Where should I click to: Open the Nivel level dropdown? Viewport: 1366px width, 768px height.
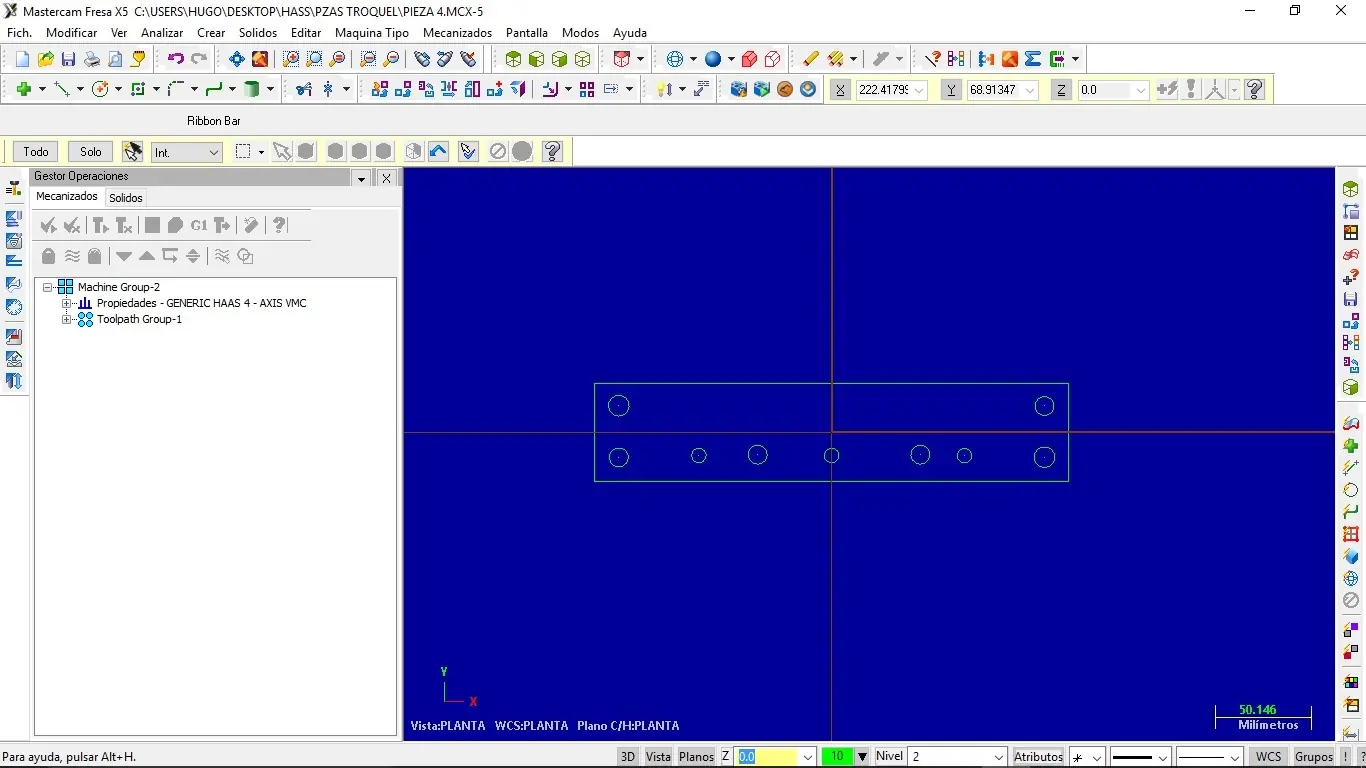[998, 756]
